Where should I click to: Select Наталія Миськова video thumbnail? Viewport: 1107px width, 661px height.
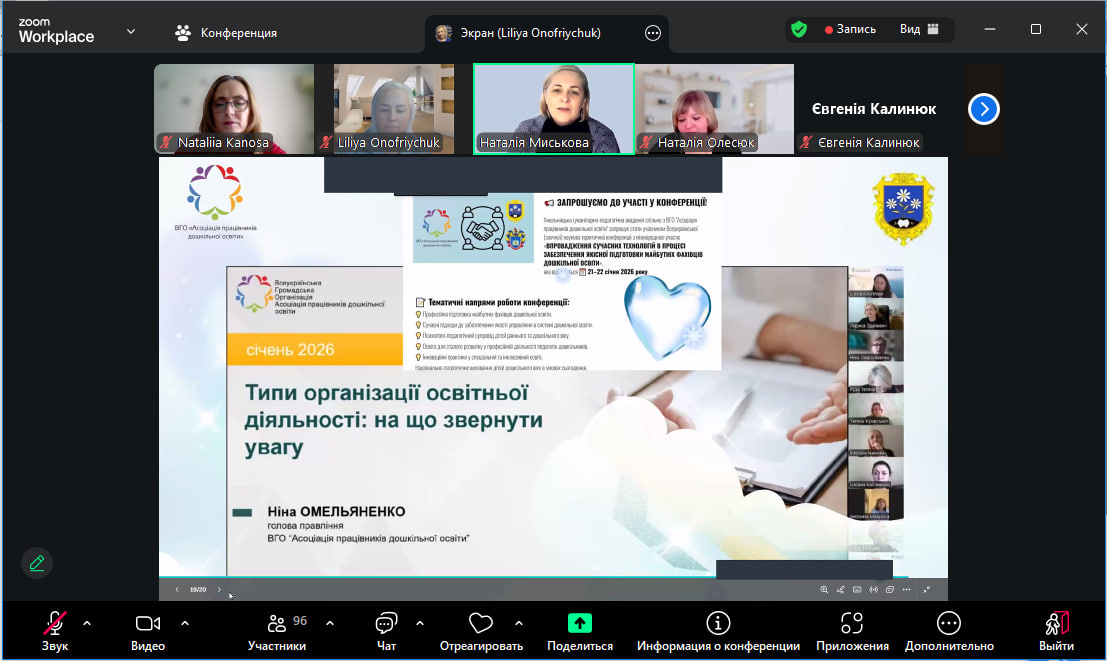pos(553,108)
